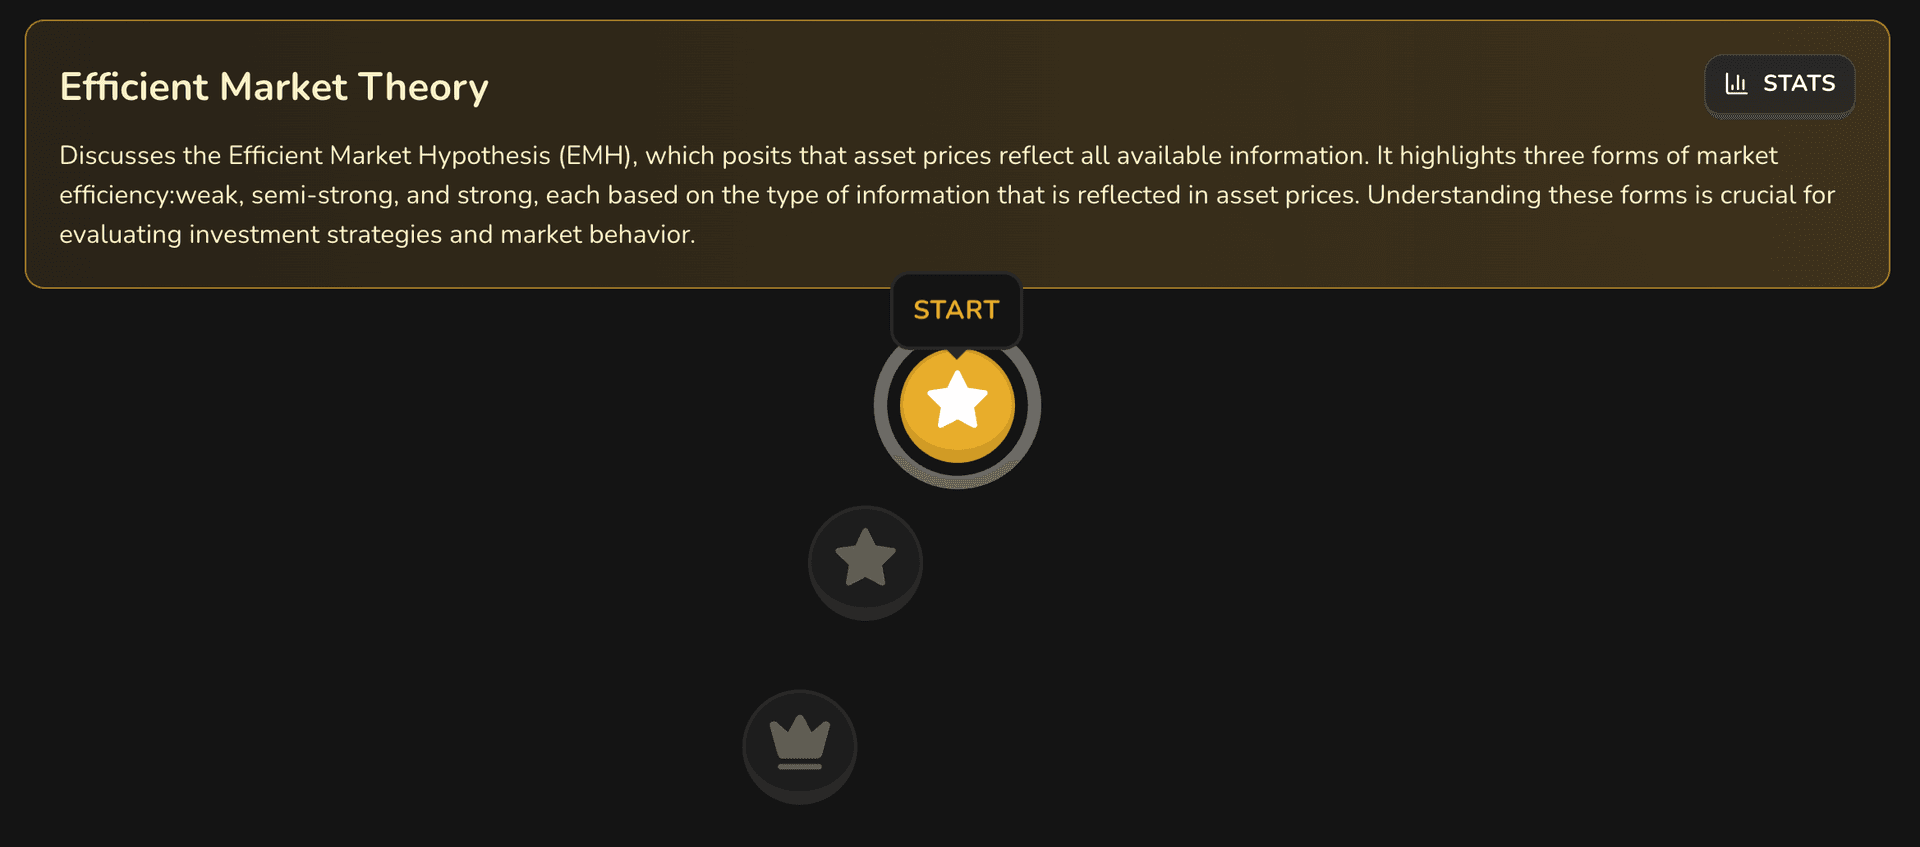This screenshot has height=847, width=1920.
Task: Click the Efficient Market Theory heading
Action: [x=274, y=87]
